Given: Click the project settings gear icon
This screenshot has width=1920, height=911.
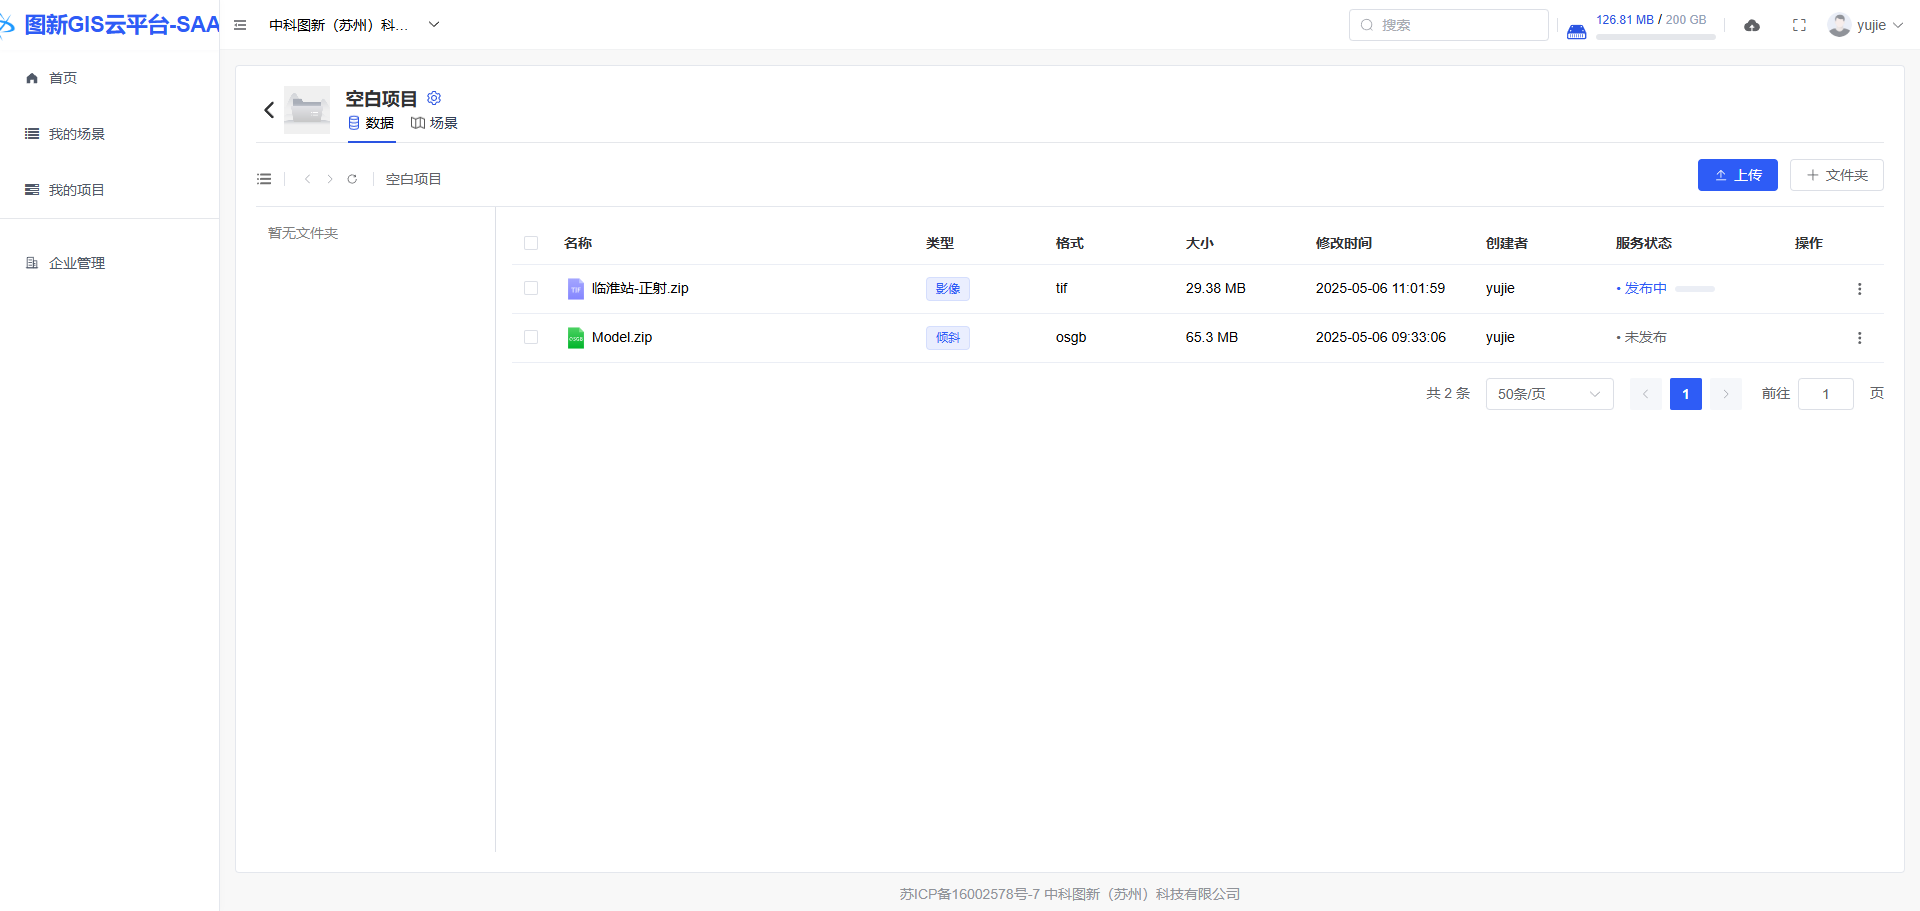Looking at the screenshot, I should [434, 98].
